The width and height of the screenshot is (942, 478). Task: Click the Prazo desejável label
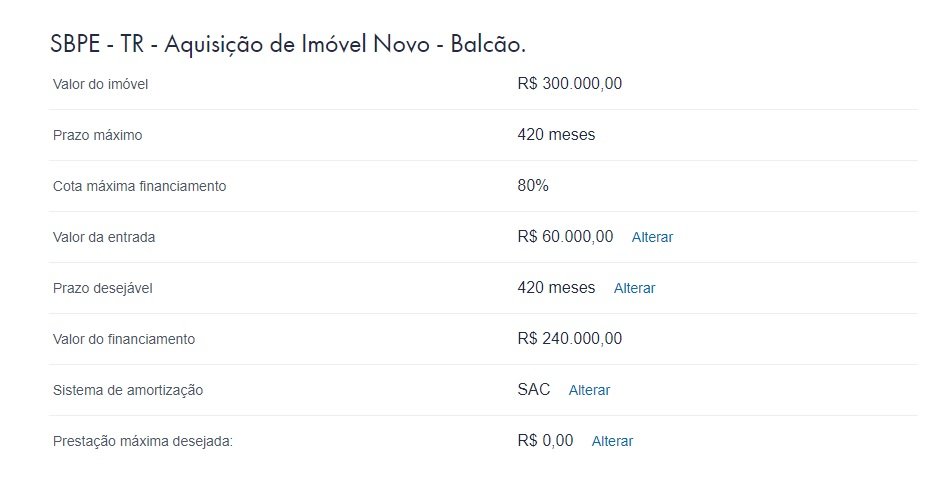[103, 288]
